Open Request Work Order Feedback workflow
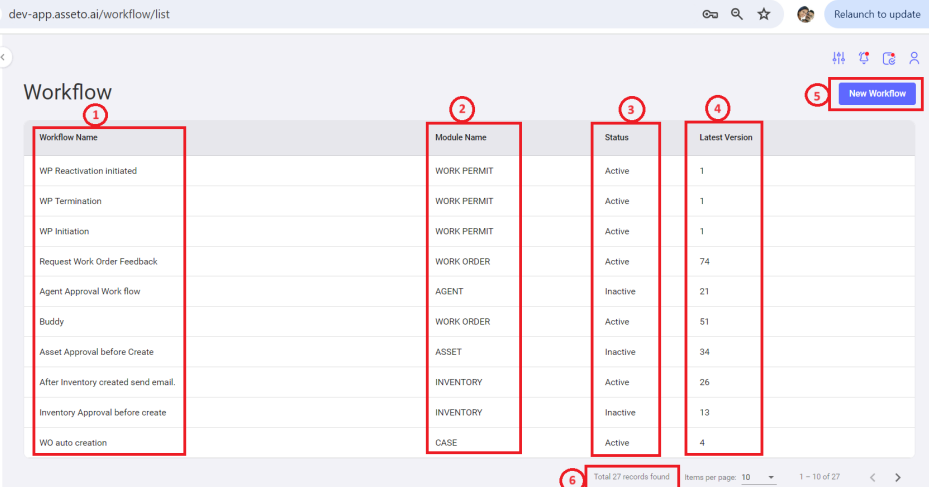 [x=98, y=261]
